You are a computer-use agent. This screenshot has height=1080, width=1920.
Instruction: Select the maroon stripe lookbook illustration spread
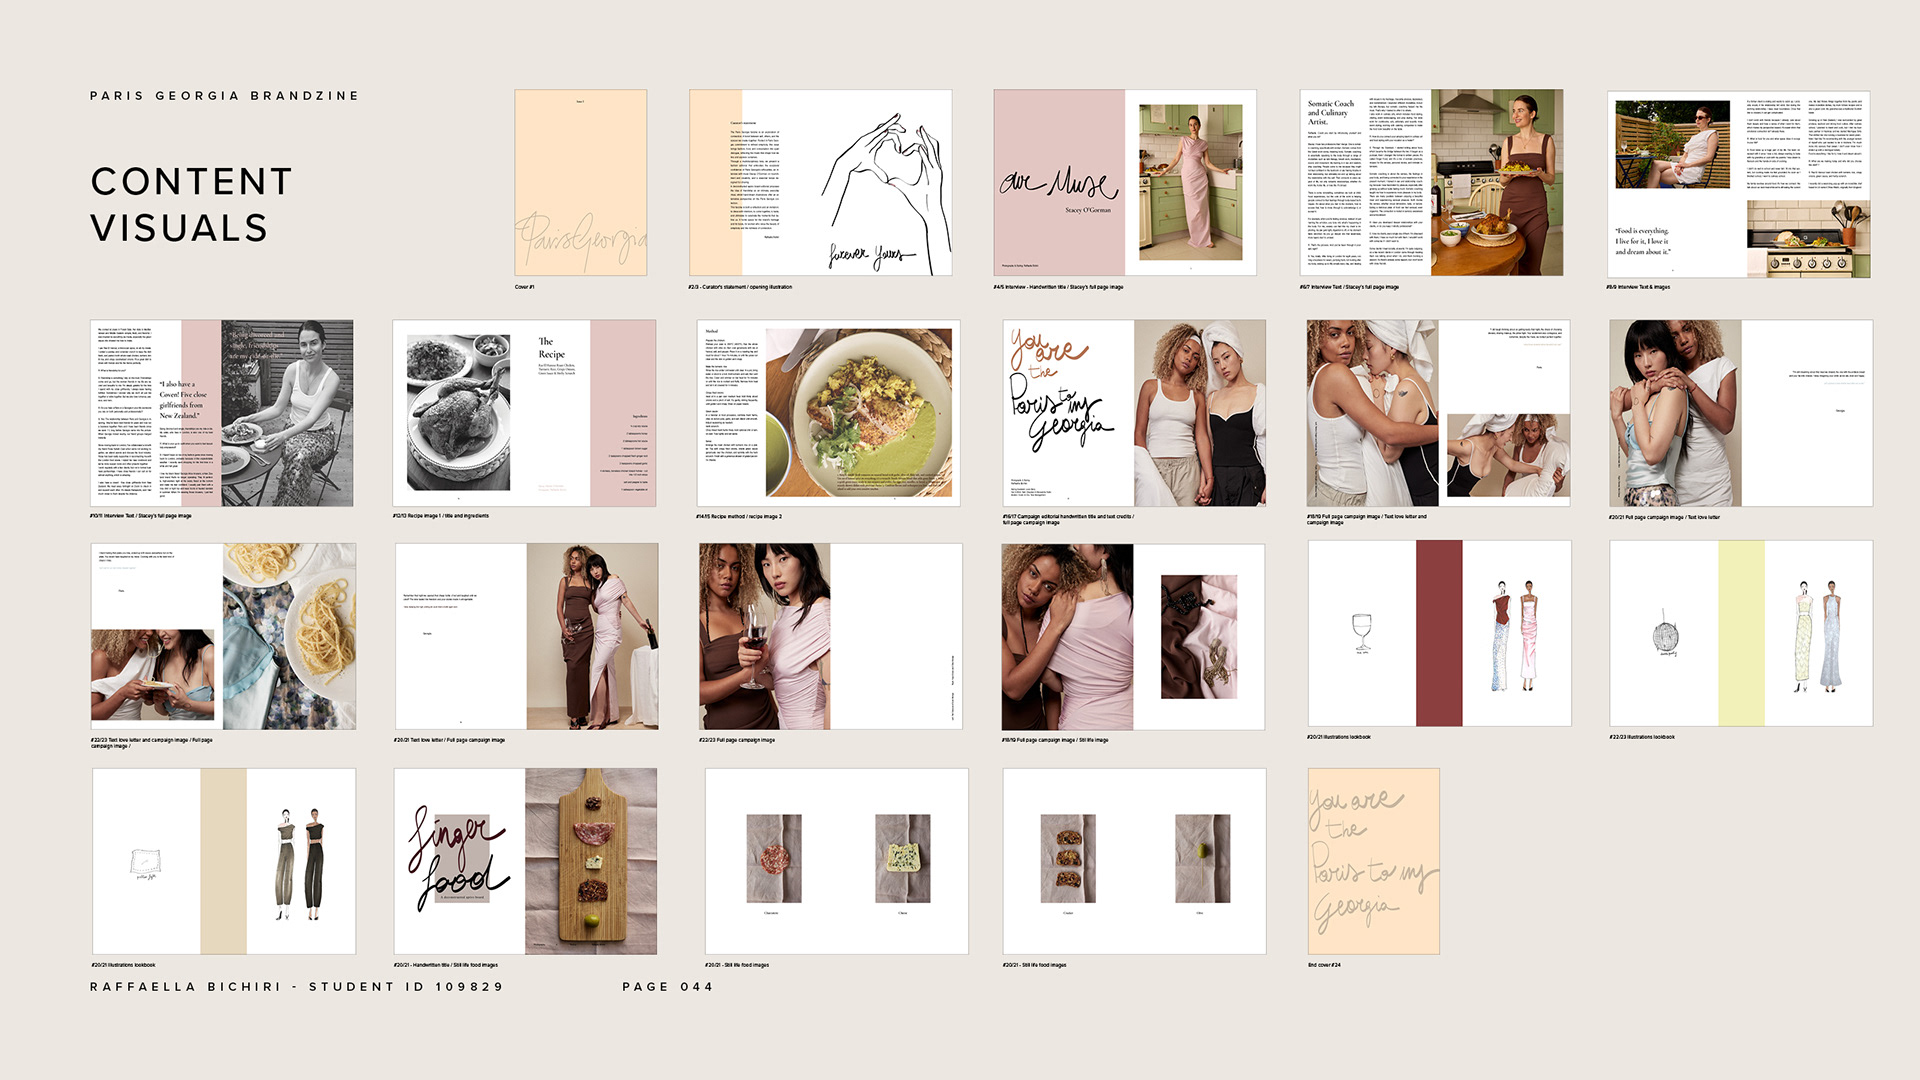click(1439, 633)
